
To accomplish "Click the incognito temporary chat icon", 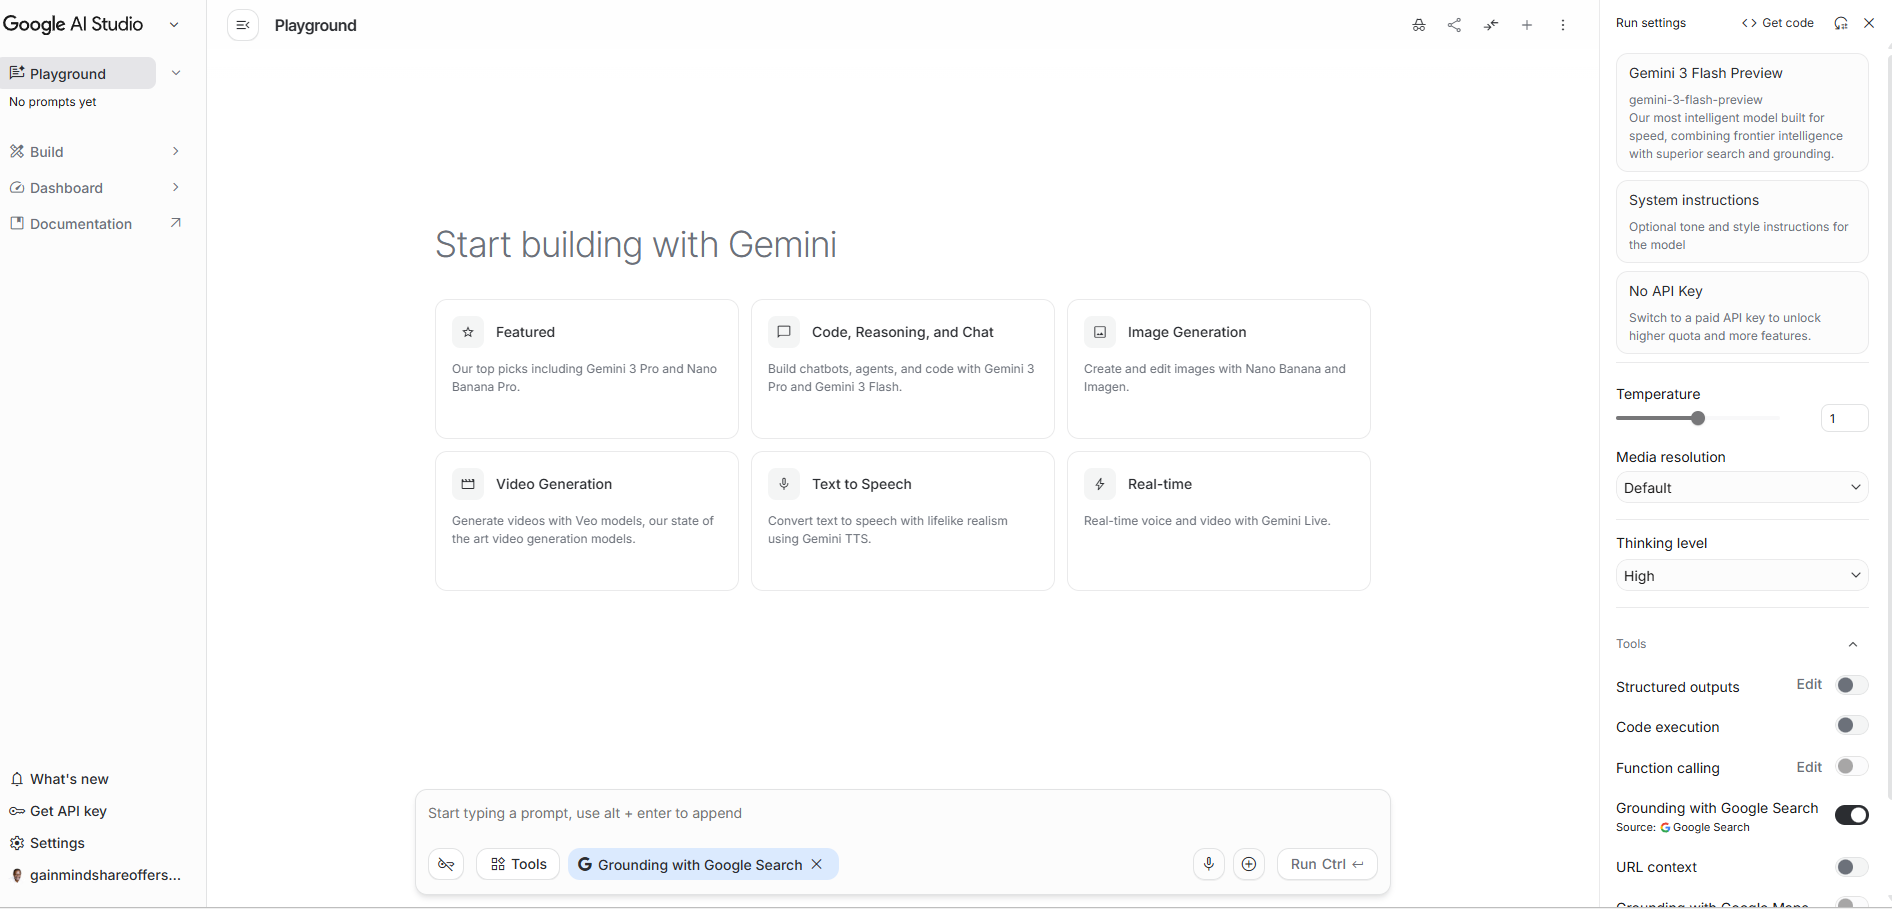I will [1418, 25].
